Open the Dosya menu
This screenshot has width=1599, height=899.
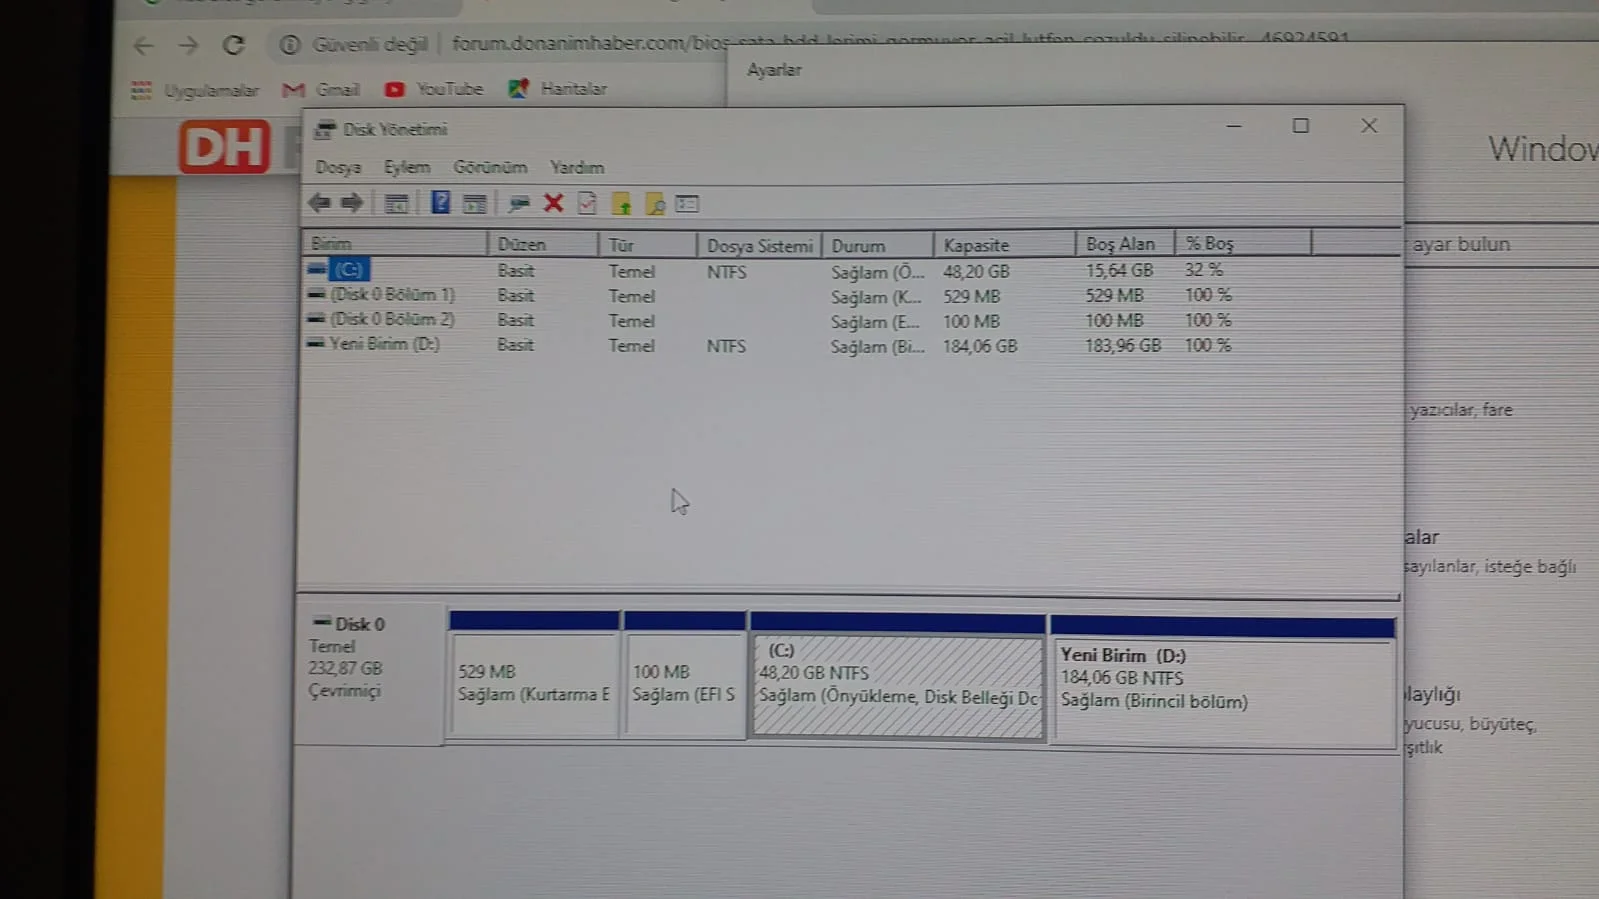click(x=338, y=167)
